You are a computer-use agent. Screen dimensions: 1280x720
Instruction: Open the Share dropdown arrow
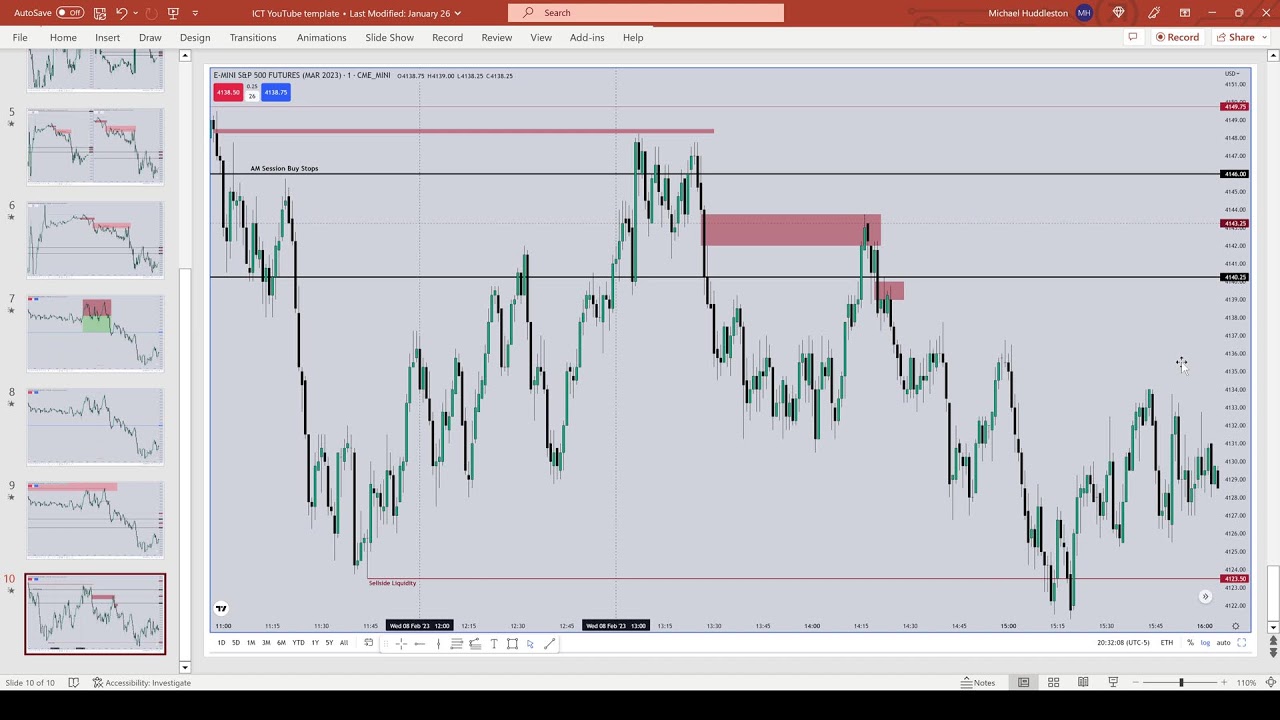pyautogui.click(x=1263, y=38)
